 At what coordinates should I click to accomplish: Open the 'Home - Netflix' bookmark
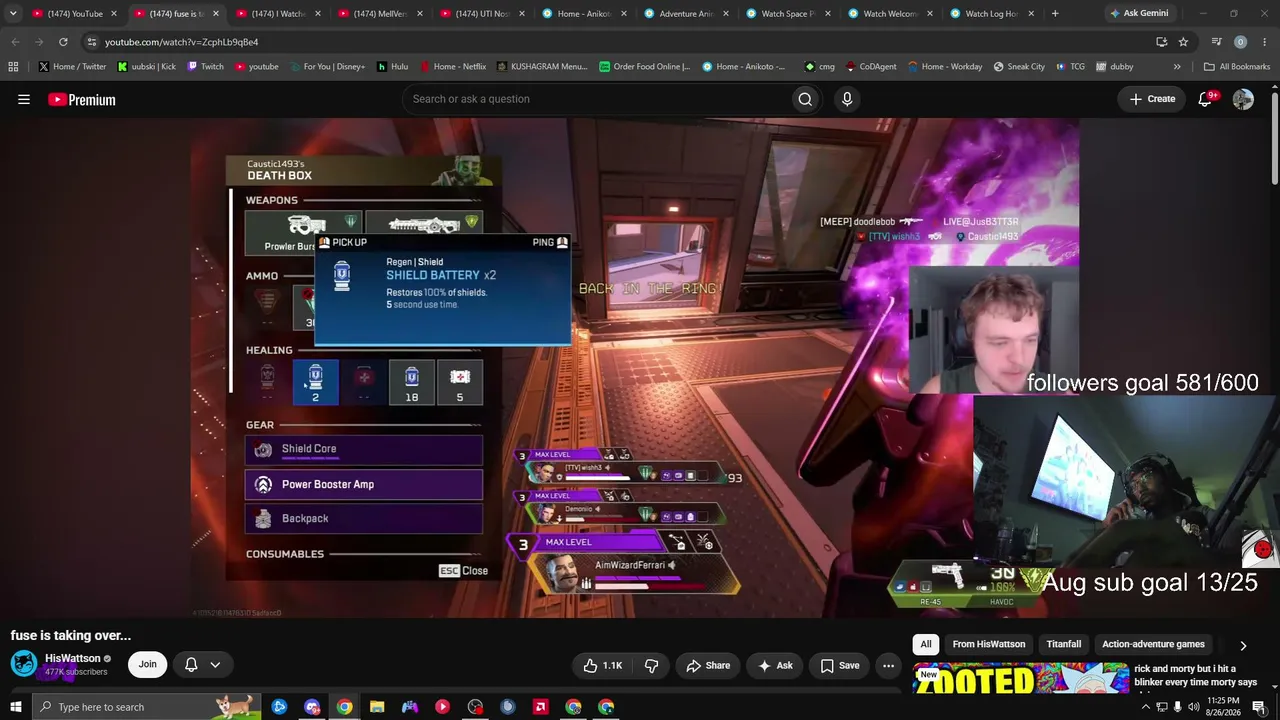(453, 67)
